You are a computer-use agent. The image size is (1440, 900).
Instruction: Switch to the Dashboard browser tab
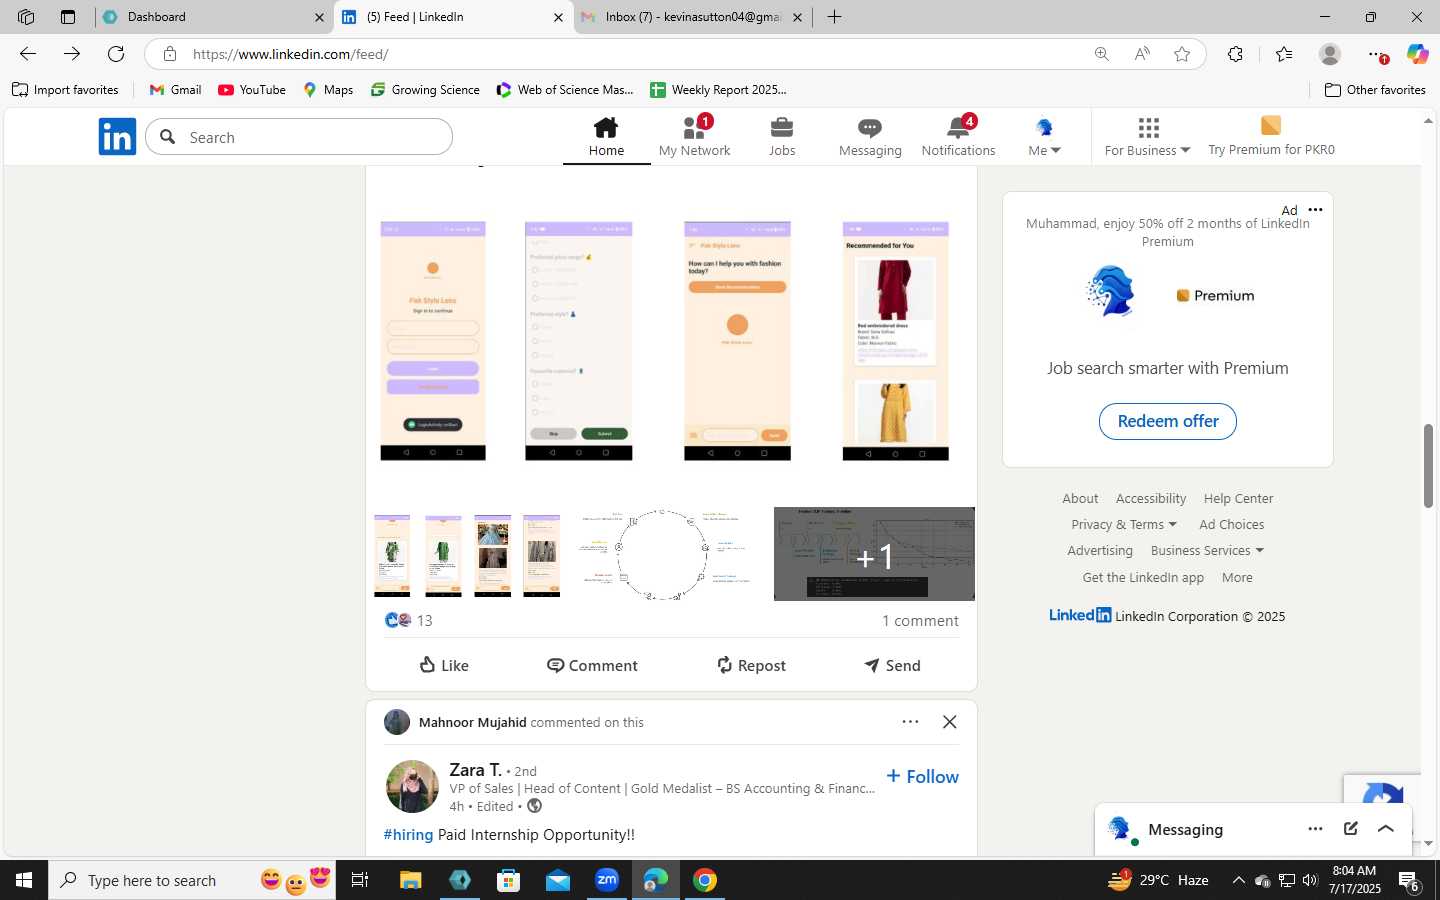pyautogui.click(x=215, y=17)
